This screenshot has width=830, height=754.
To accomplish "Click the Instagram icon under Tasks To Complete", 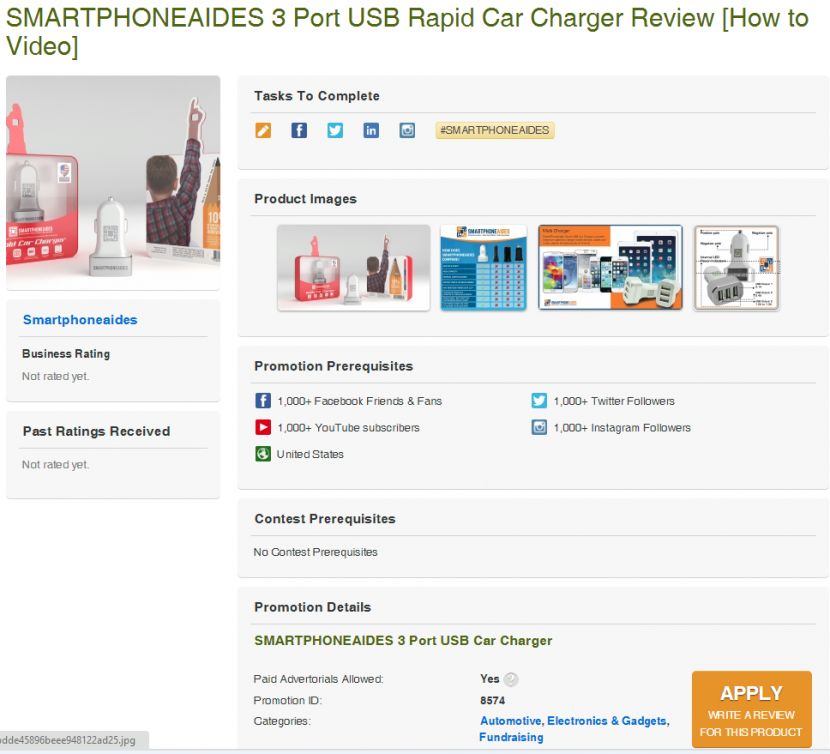I will (407, 130).
